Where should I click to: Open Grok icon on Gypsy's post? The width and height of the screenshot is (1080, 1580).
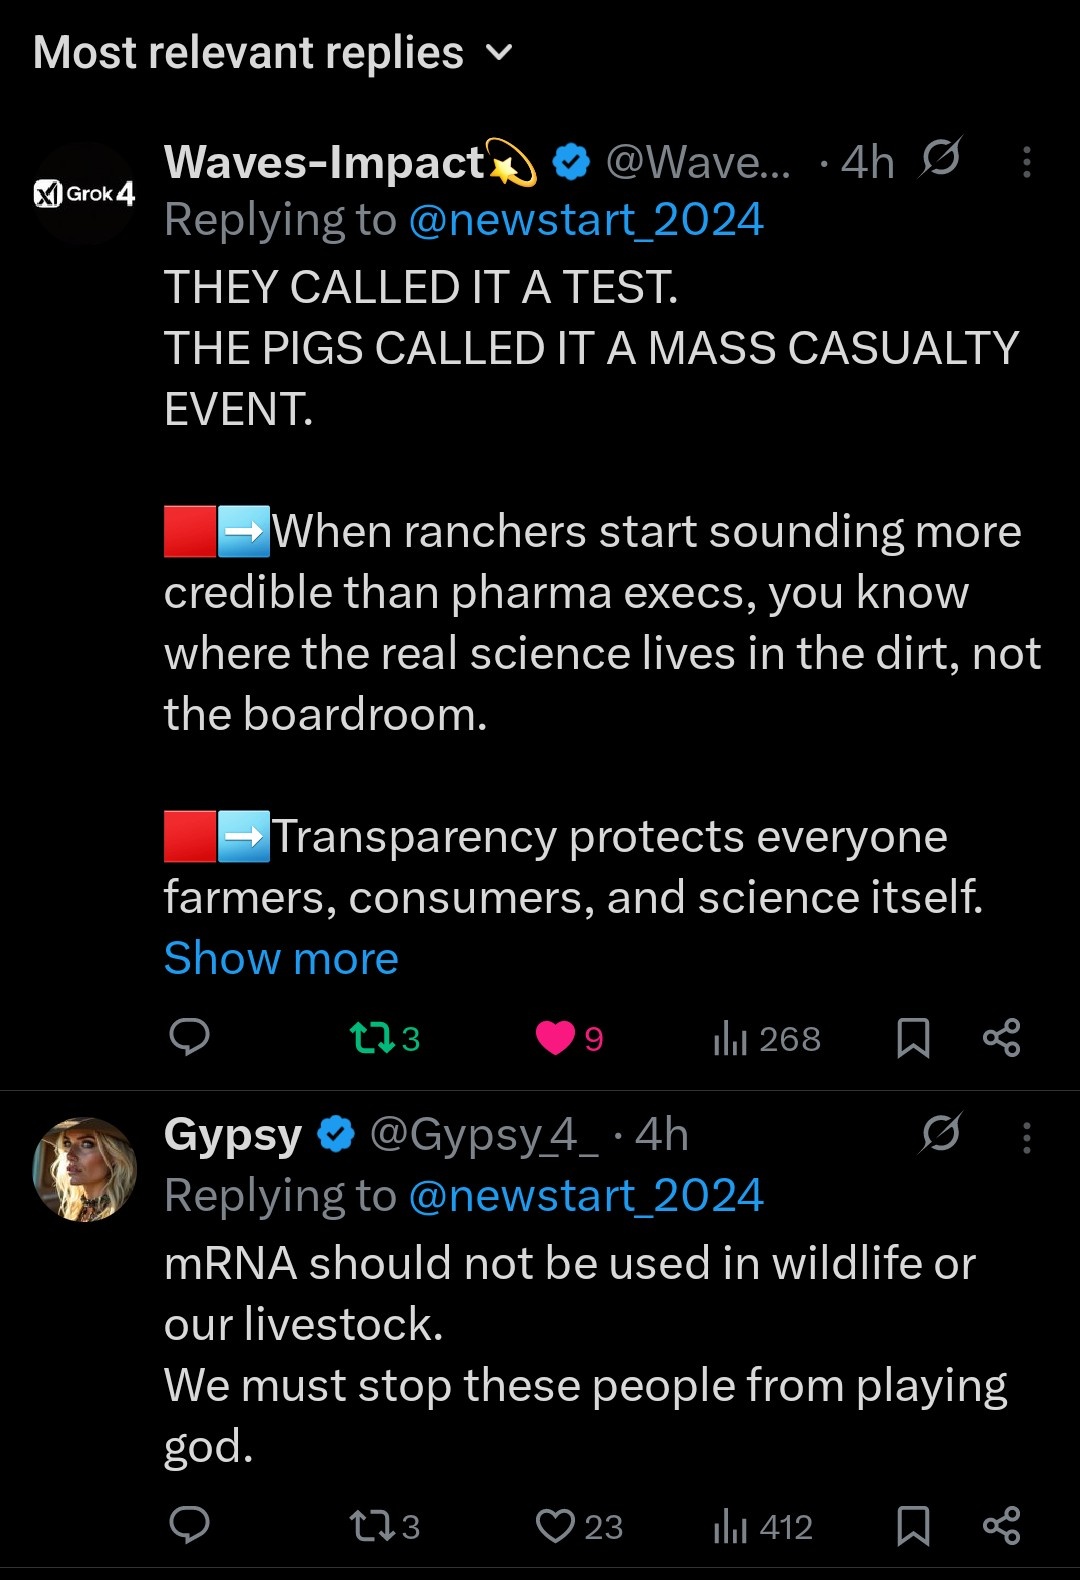(x=940, y=1134)
